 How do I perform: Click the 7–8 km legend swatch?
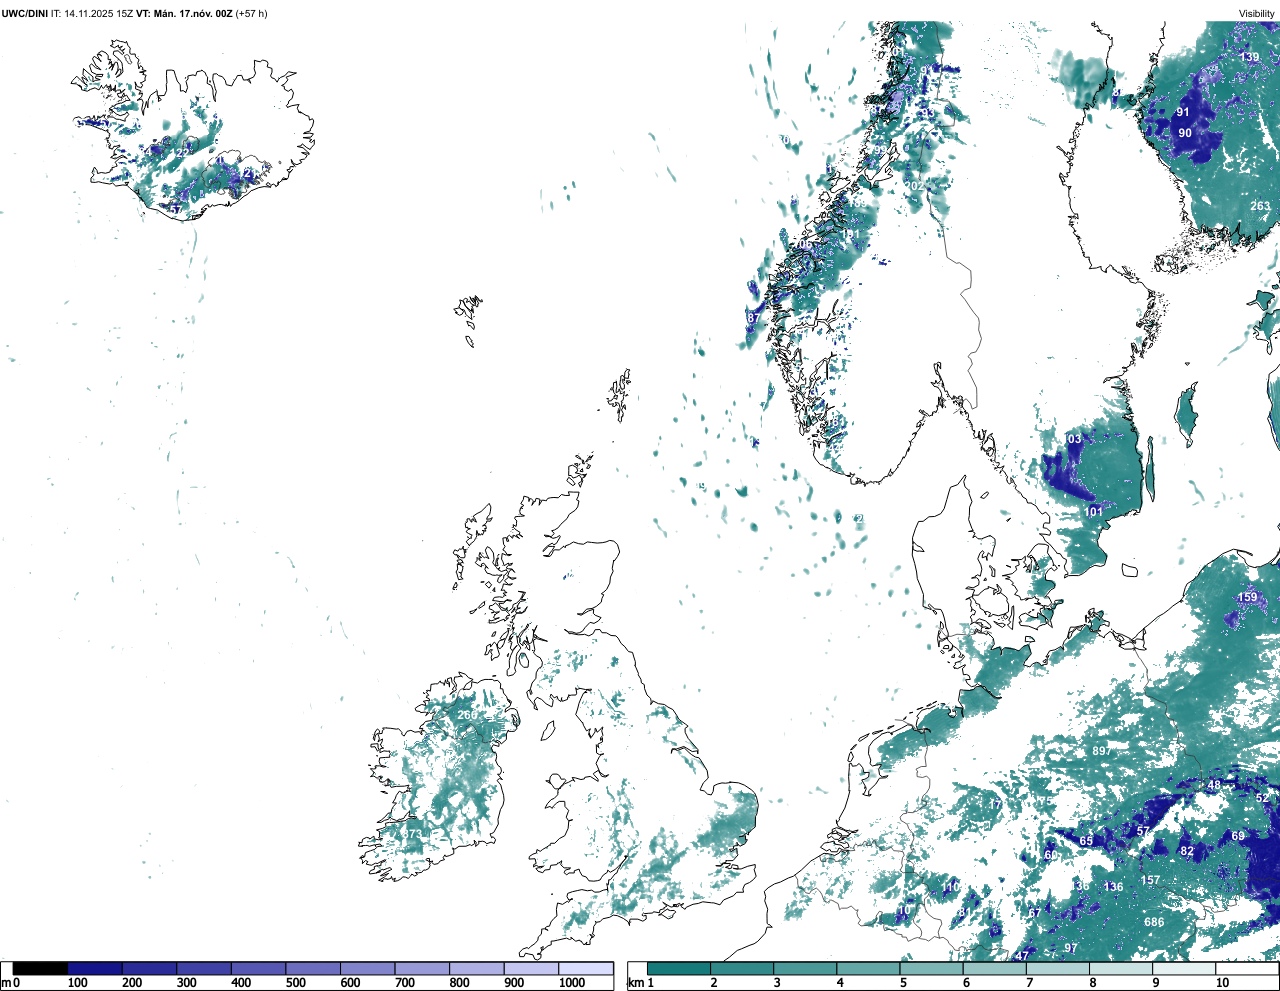pyautogui.click(x=1058, y=968)
